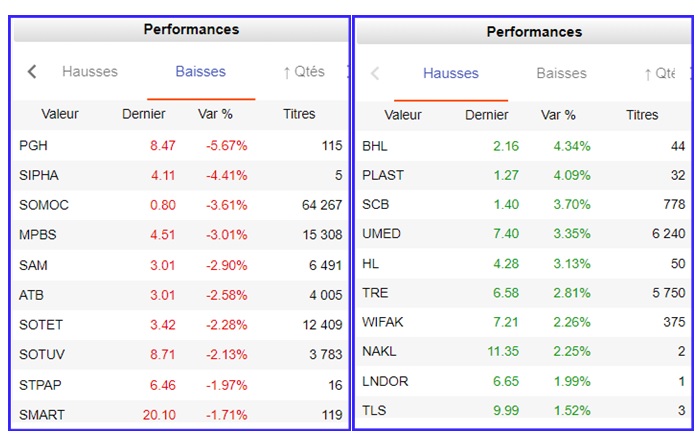Open the TLS stock row
Viewport: 699px width, 441px height.
pos(374,411)
